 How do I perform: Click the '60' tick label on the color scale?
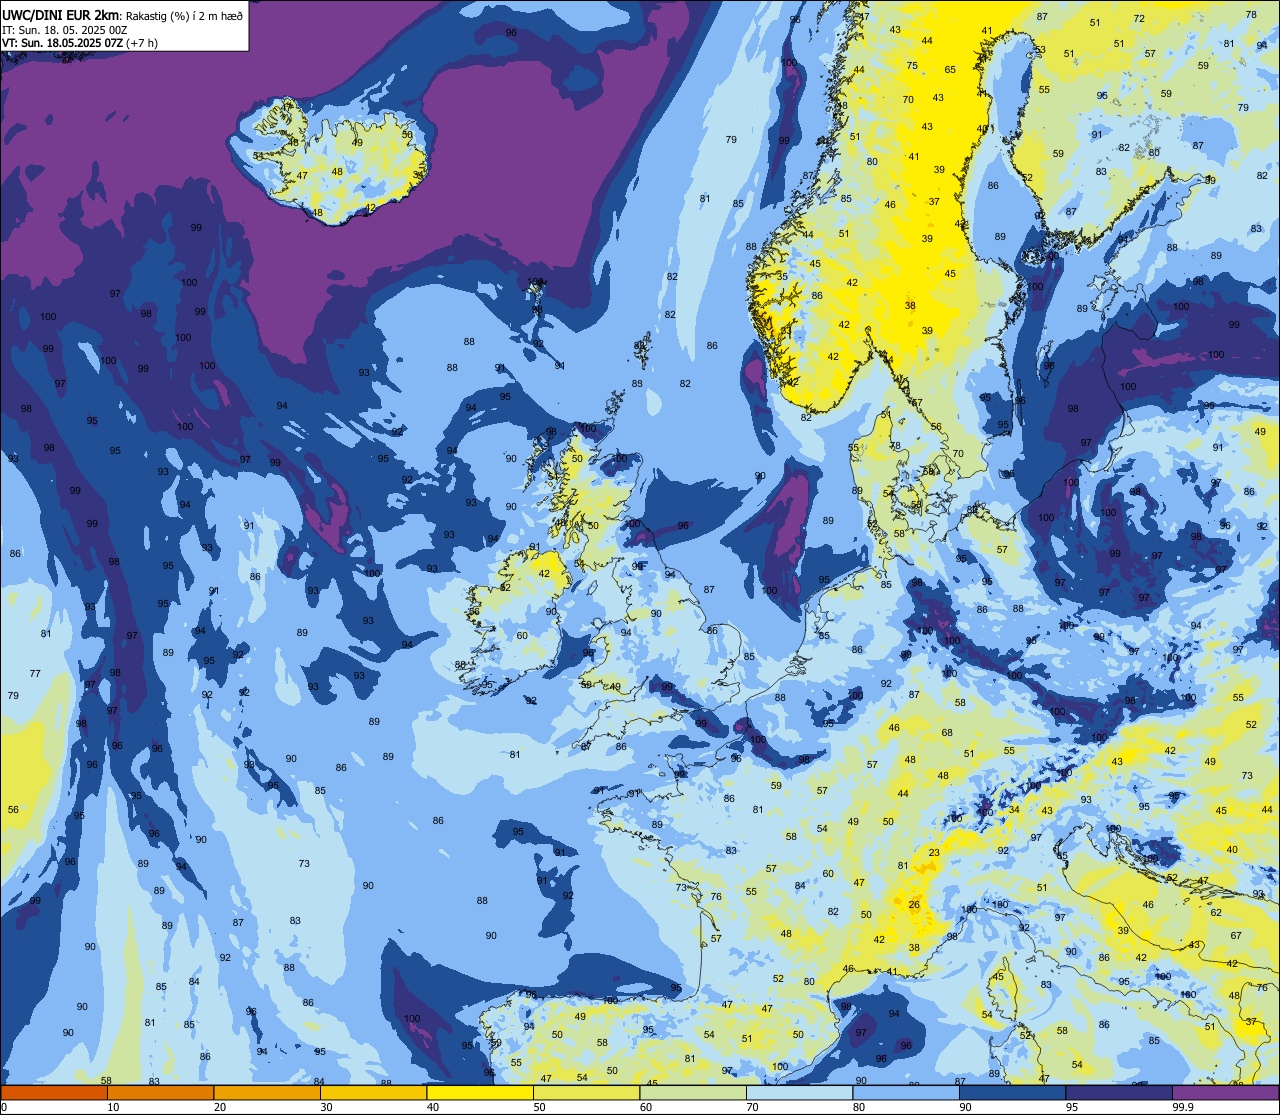click(x=646, y=1107)
